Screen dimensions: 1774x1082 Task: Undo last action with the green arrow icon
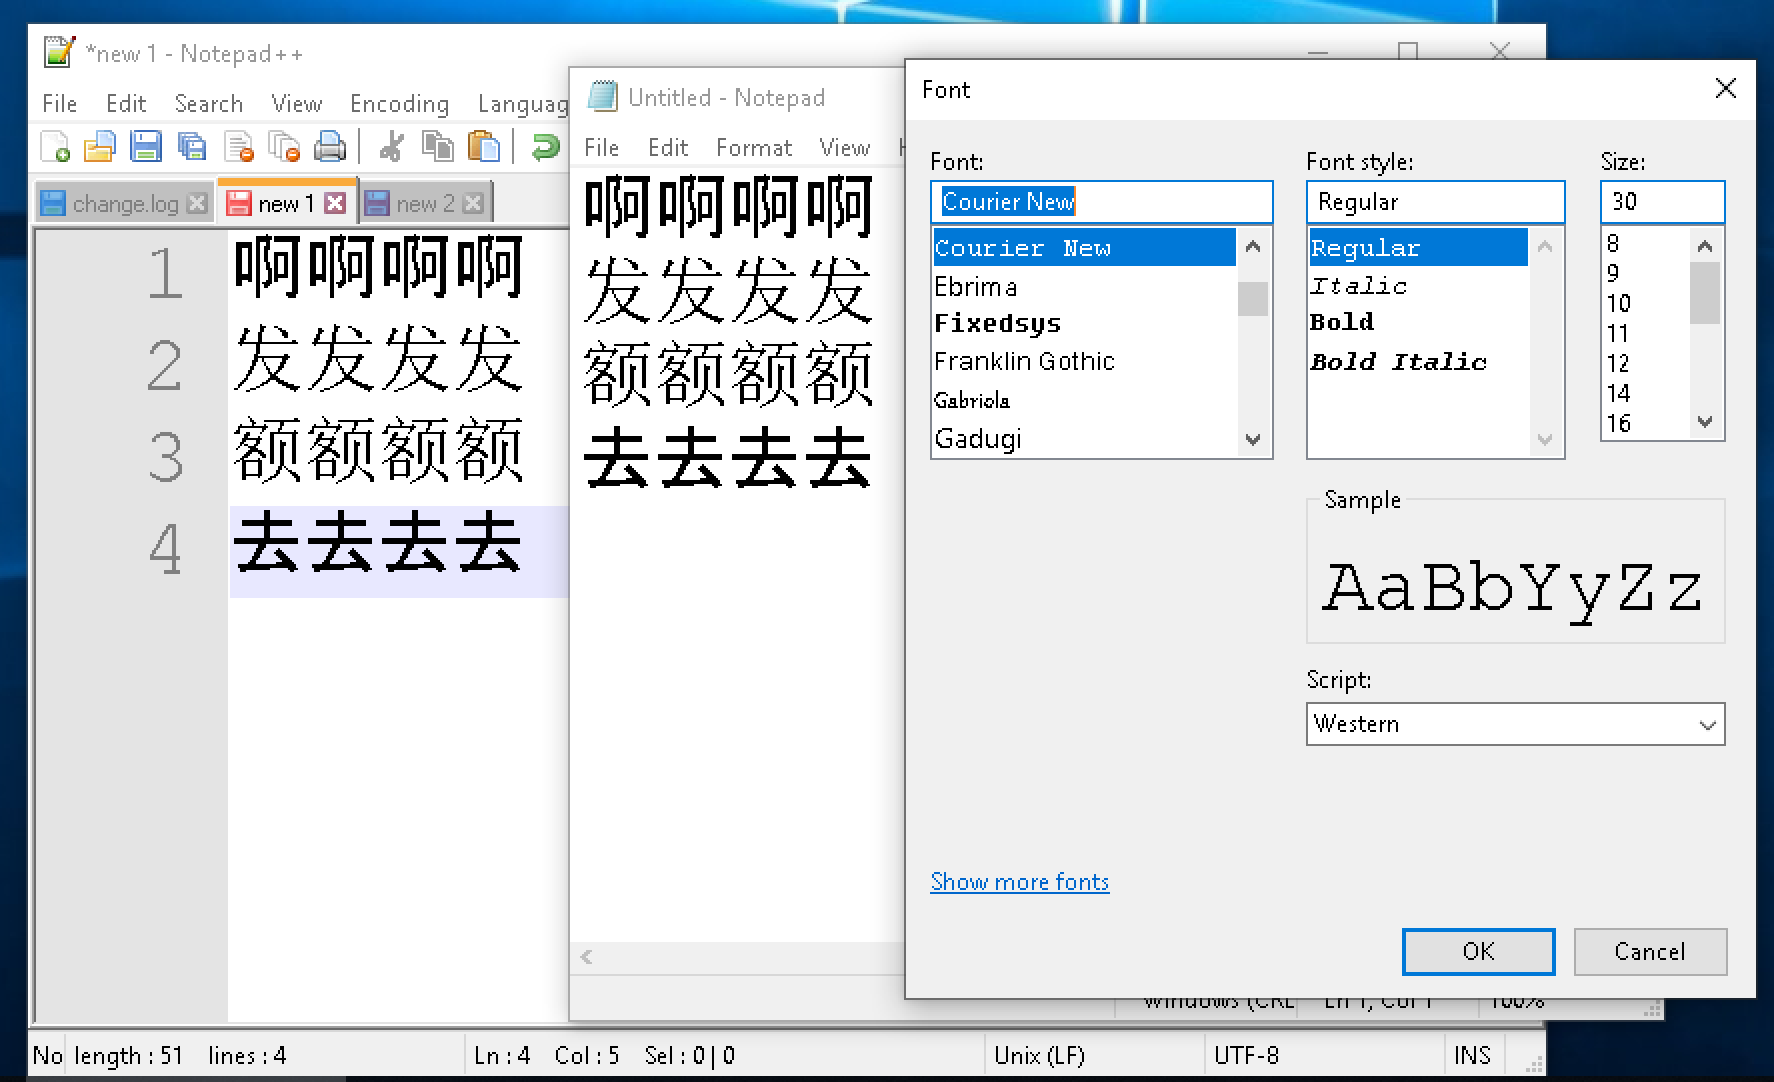543,146
